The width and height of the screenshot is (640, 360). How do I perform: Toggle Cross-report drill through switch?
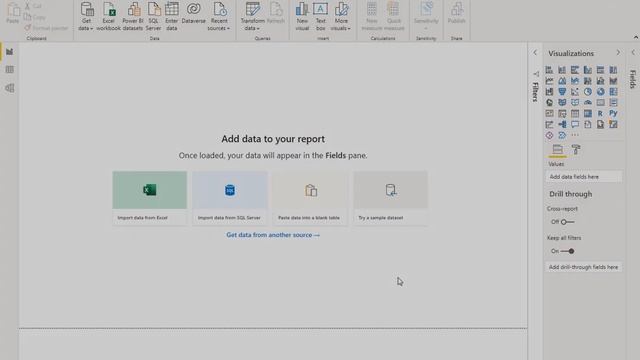(567, 222)
